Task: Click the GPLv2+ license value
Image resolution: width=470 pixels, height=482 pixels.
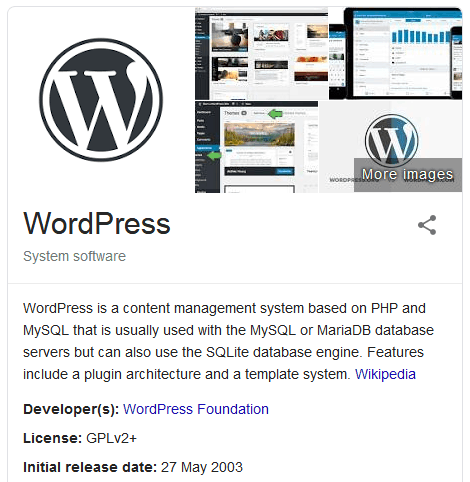Action: pyautogui.click(x=111, y=438)
